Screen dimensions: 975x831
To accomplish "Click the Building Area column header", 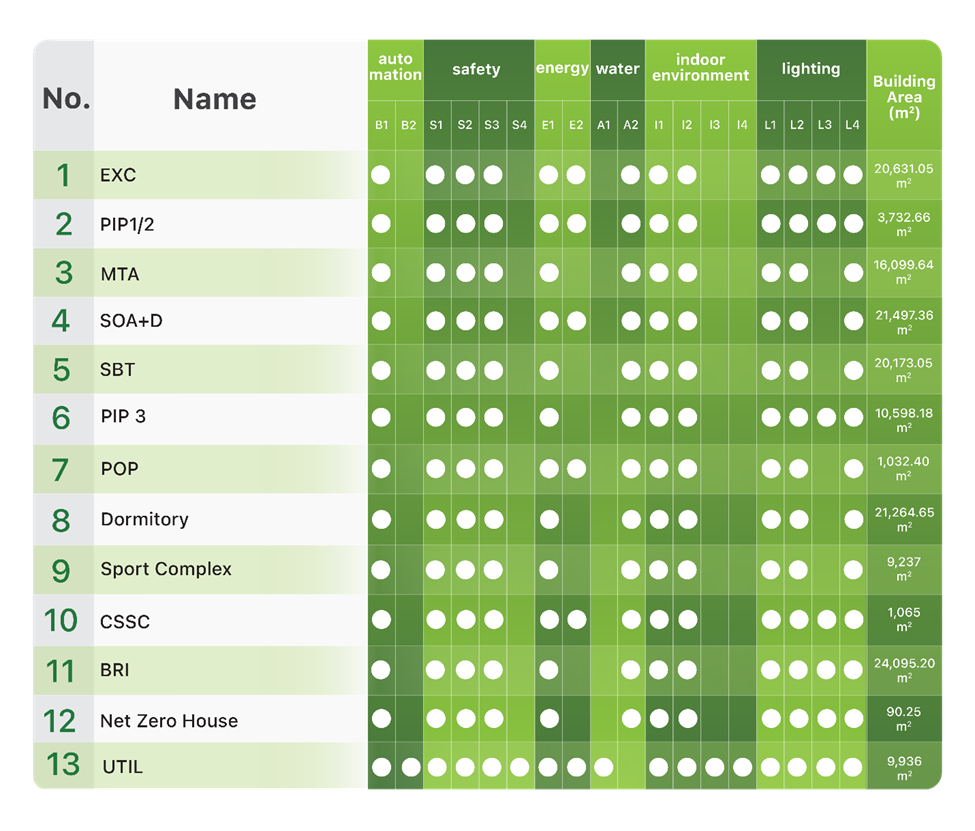I will [x=904, y=96].
